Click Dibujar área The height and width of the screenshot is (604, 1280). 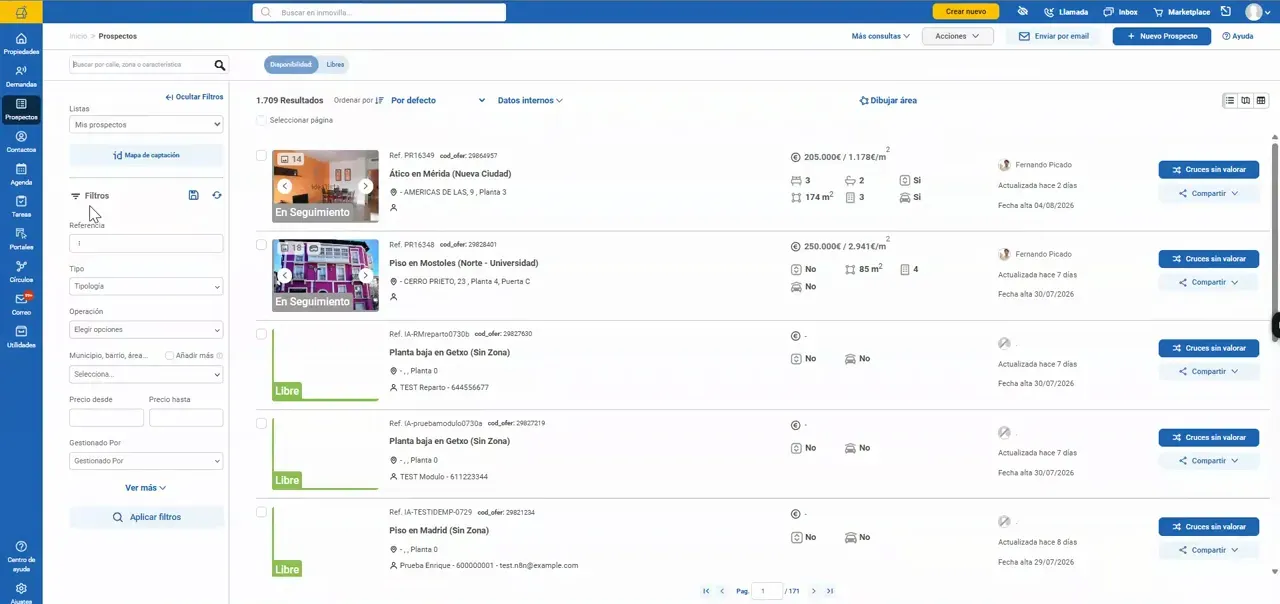888,100
